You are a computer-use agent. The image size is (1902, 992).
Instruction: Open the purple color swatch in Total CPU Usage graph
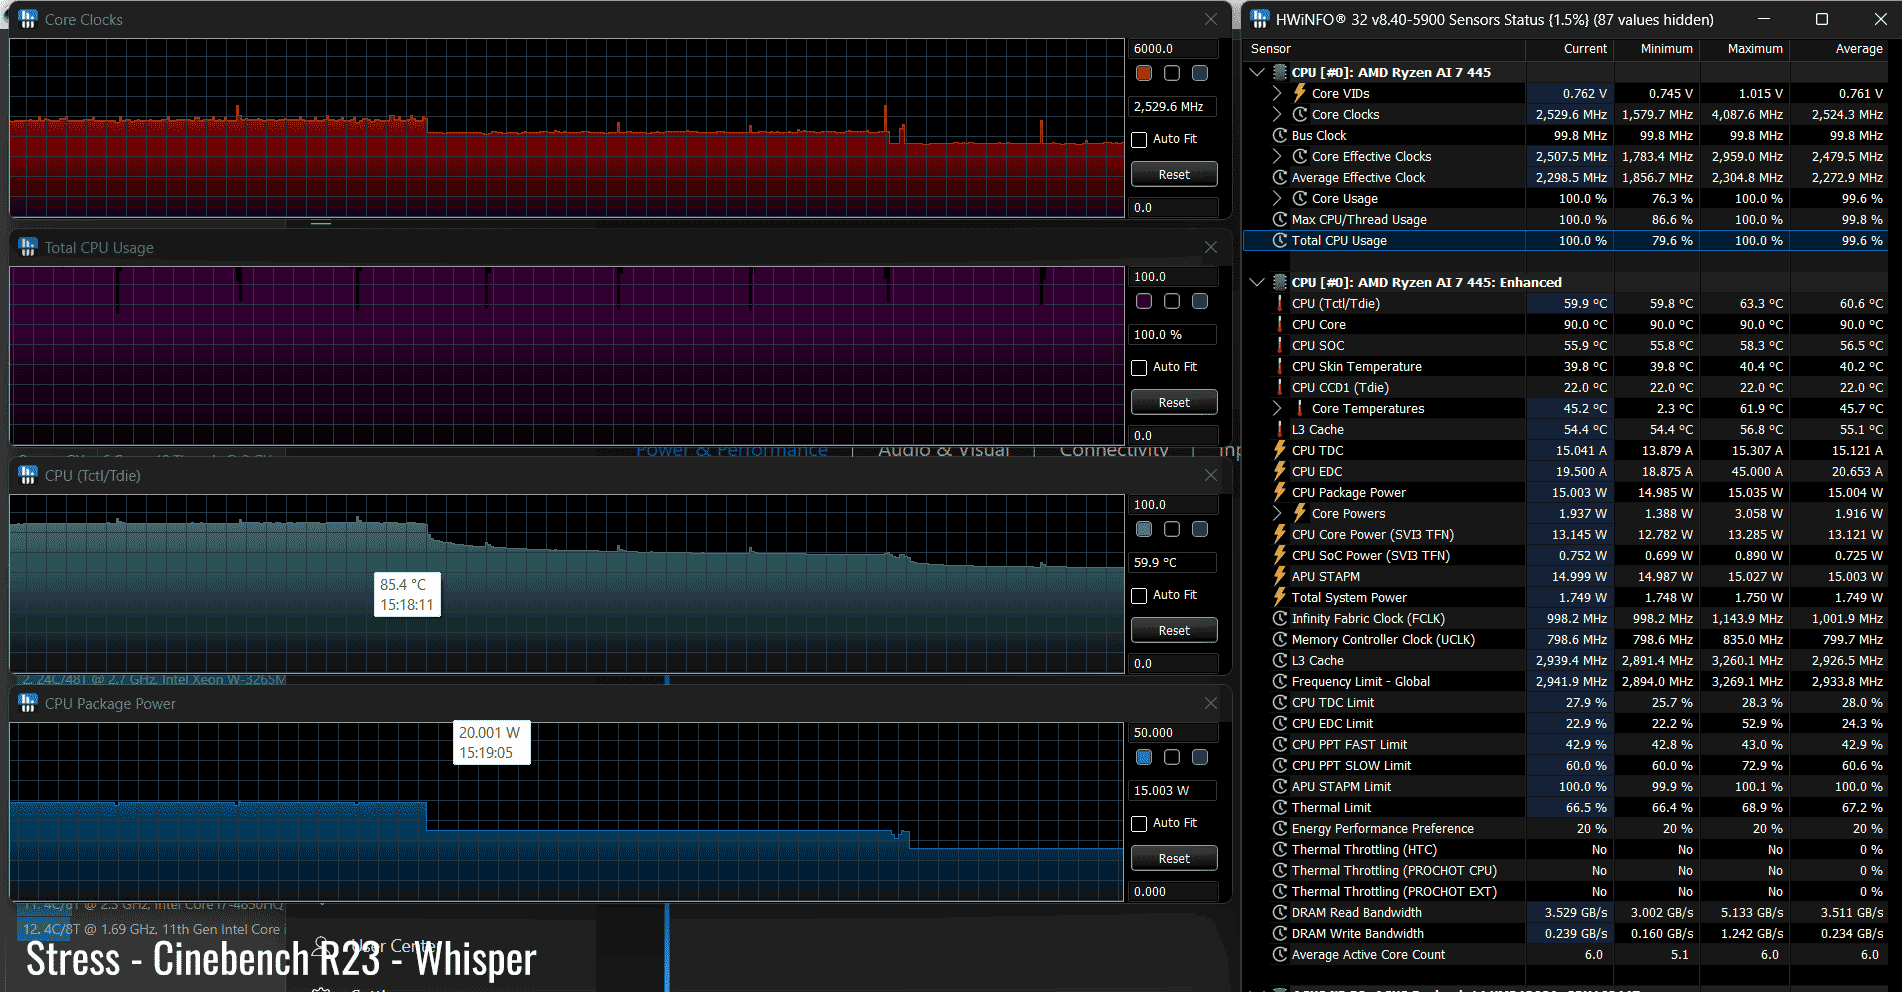click(1144, 301)
